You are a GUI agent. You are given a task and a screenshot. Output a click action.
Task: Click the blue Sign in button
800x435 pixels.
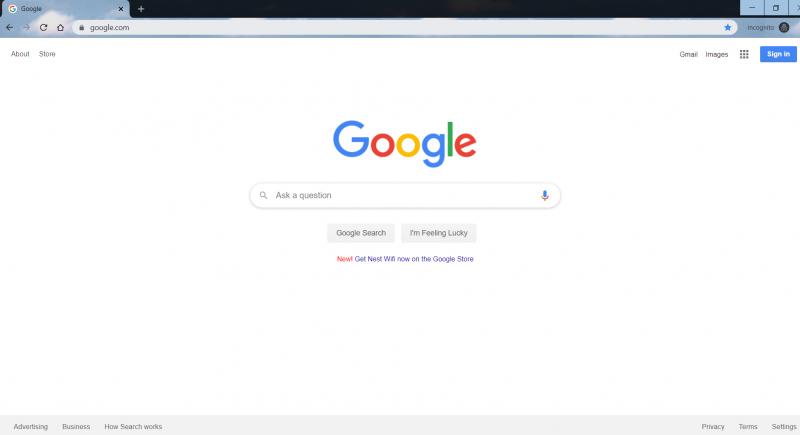(x=778, y=54)
